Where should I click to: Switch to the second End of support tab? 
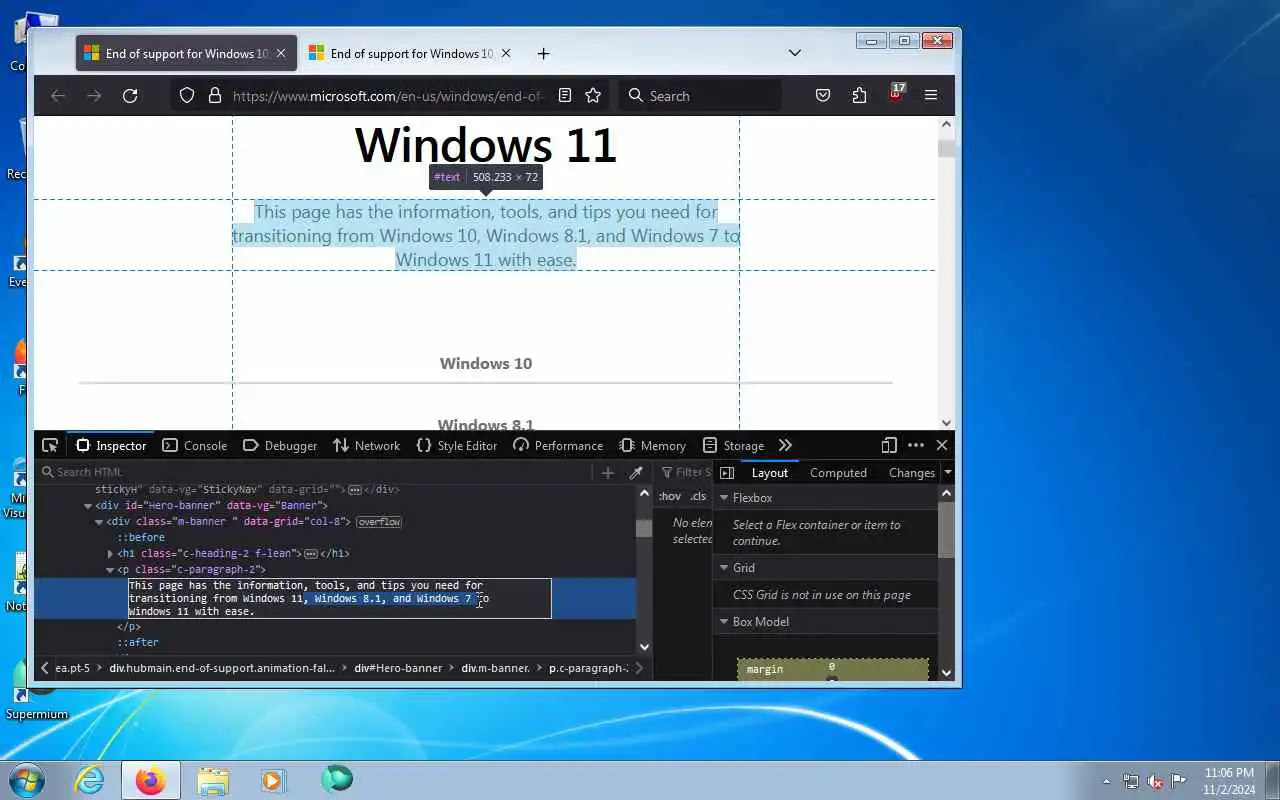(411, 54)
